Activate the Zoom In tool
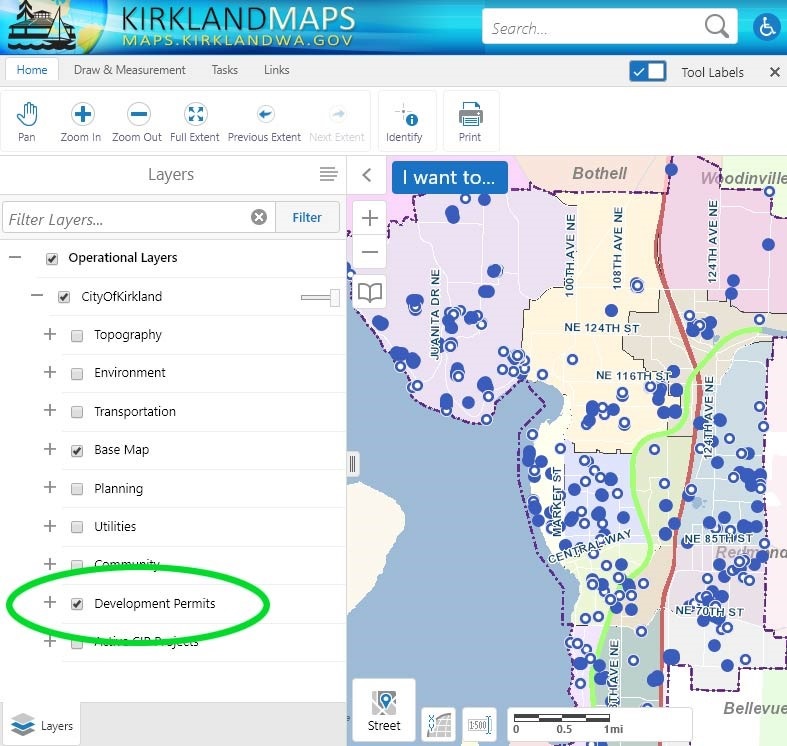Viewport: 787px width, 746px height. click(x=81, y=122)
